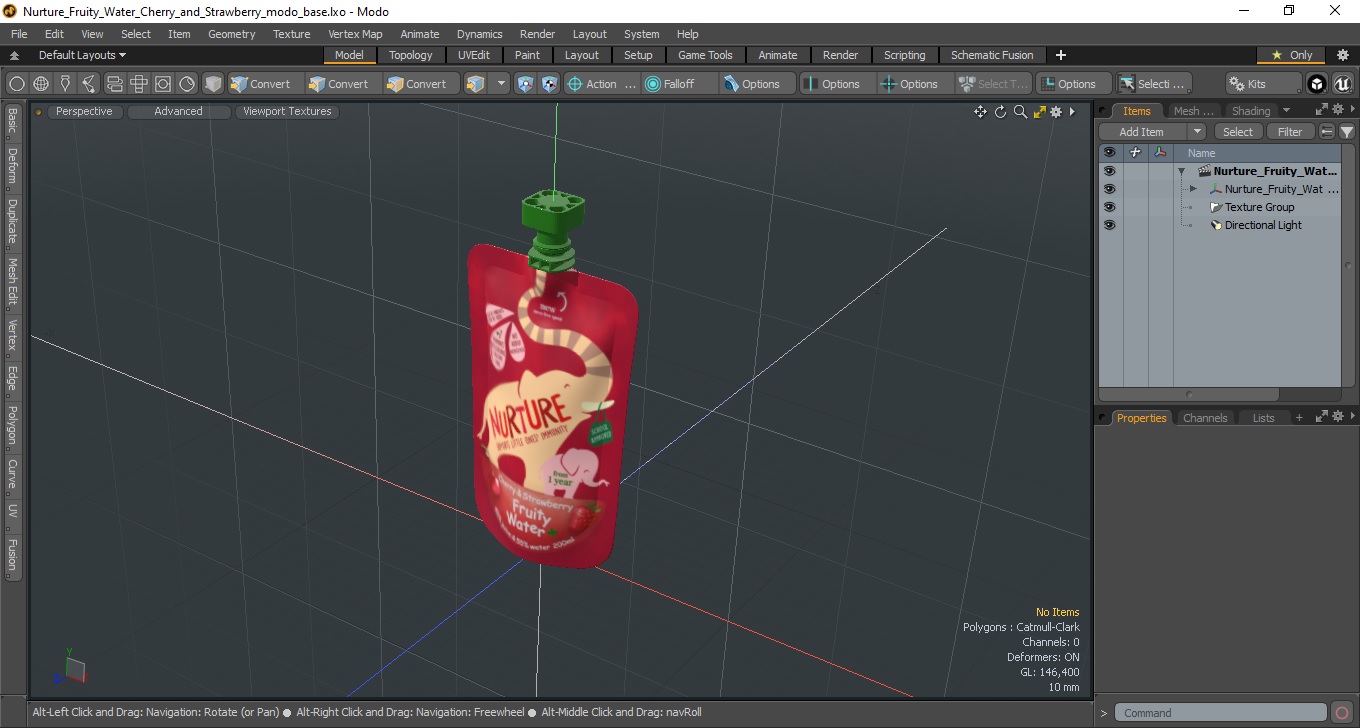Screen dimensions: 1360x728
Task: Select the Directional Light item
Action: point(1263,225)
